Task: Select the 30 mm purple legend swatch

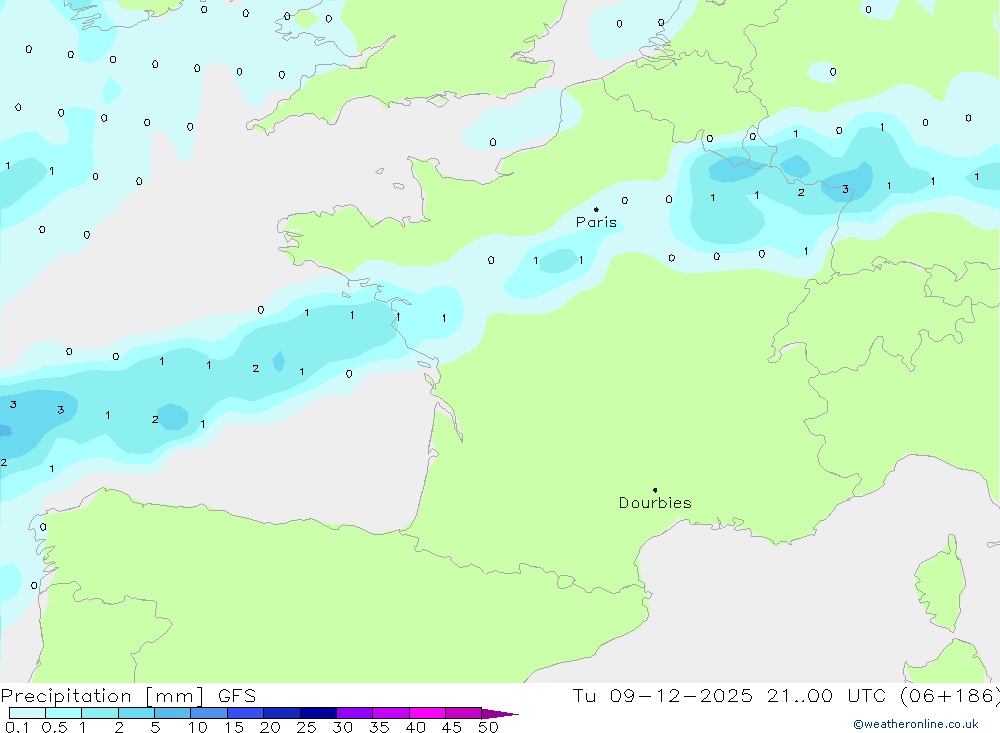Action: (x=354, y=713)
